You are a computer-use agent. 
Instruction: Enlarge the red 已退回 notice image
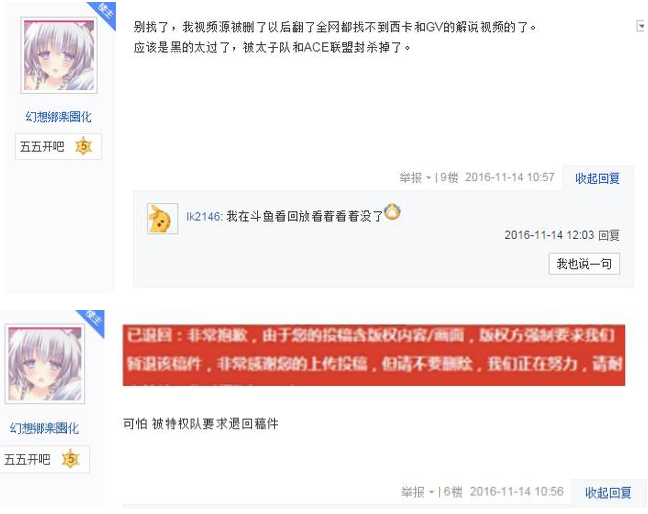click(374, 355)
